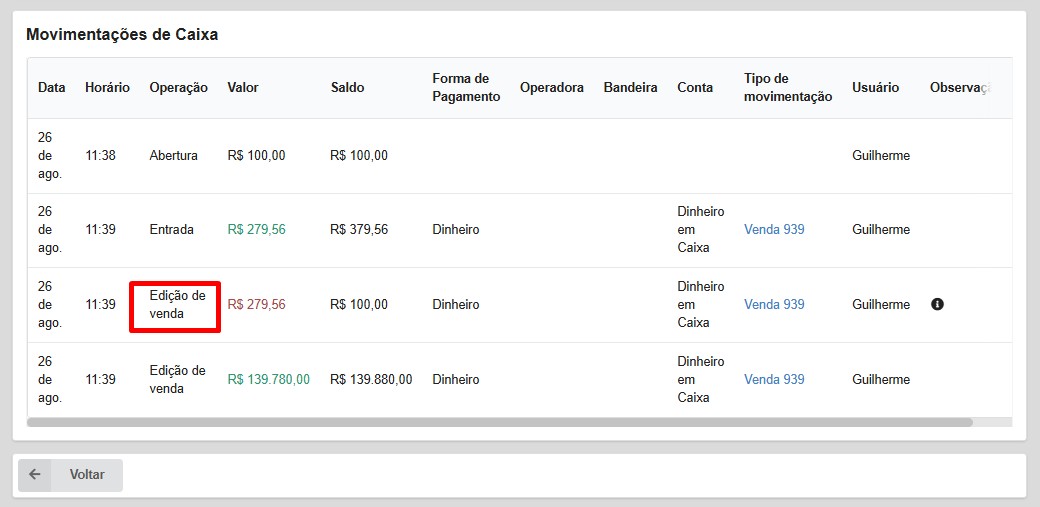The width and height of the screenshot is (1040, 507).
Task: Click the Valor column header
Action: [x=243, y=87]
